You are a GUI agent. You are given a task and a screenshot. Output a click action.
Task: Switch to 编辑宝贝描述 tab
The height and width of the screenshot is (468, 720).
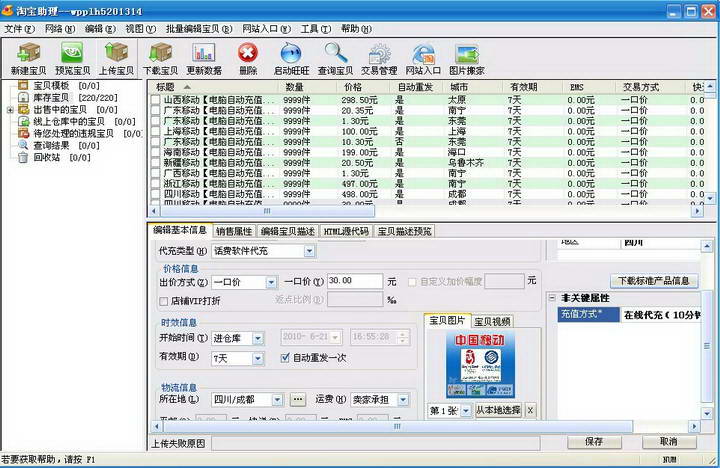click(287, 231)
